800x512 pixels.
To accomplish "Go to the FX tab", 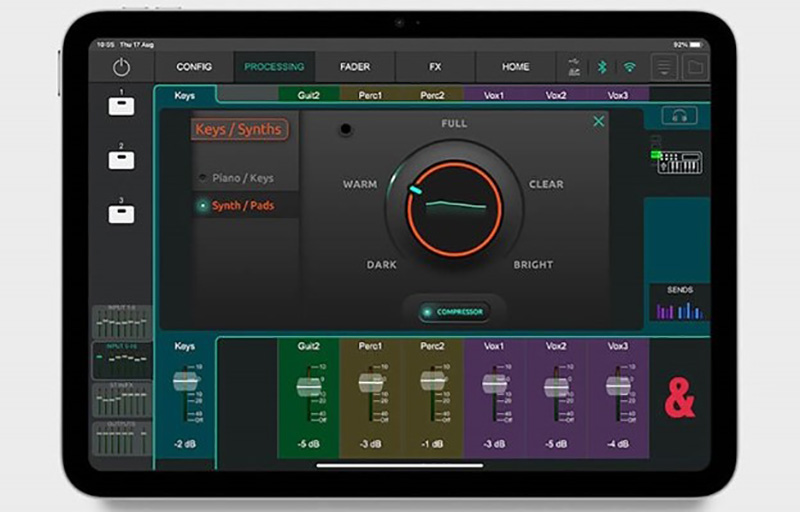I will coord(435,67).
